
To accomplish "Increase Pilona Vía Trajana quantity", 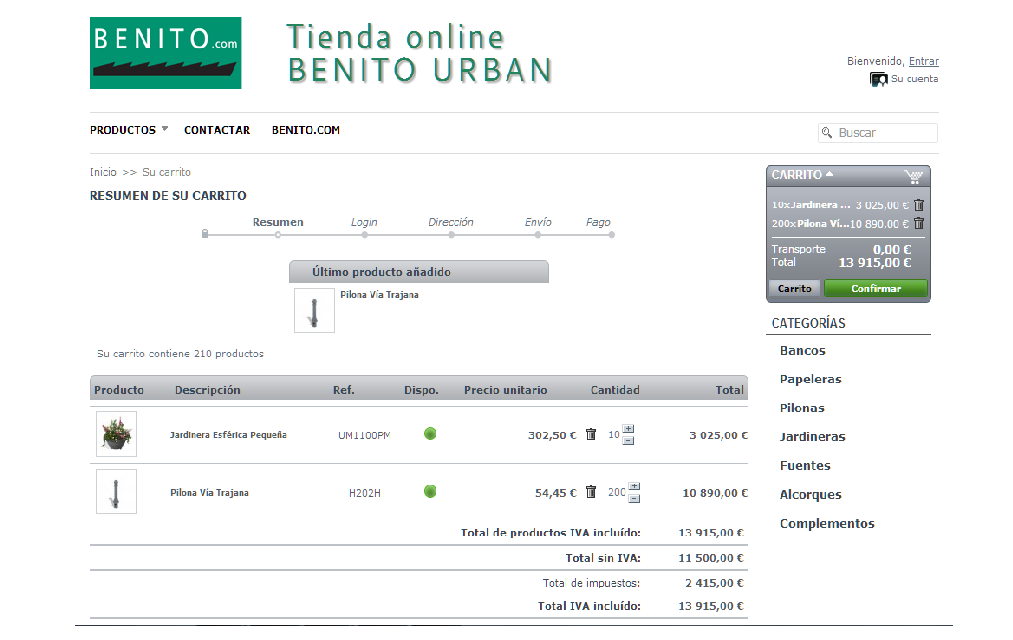I will [634, 486].
